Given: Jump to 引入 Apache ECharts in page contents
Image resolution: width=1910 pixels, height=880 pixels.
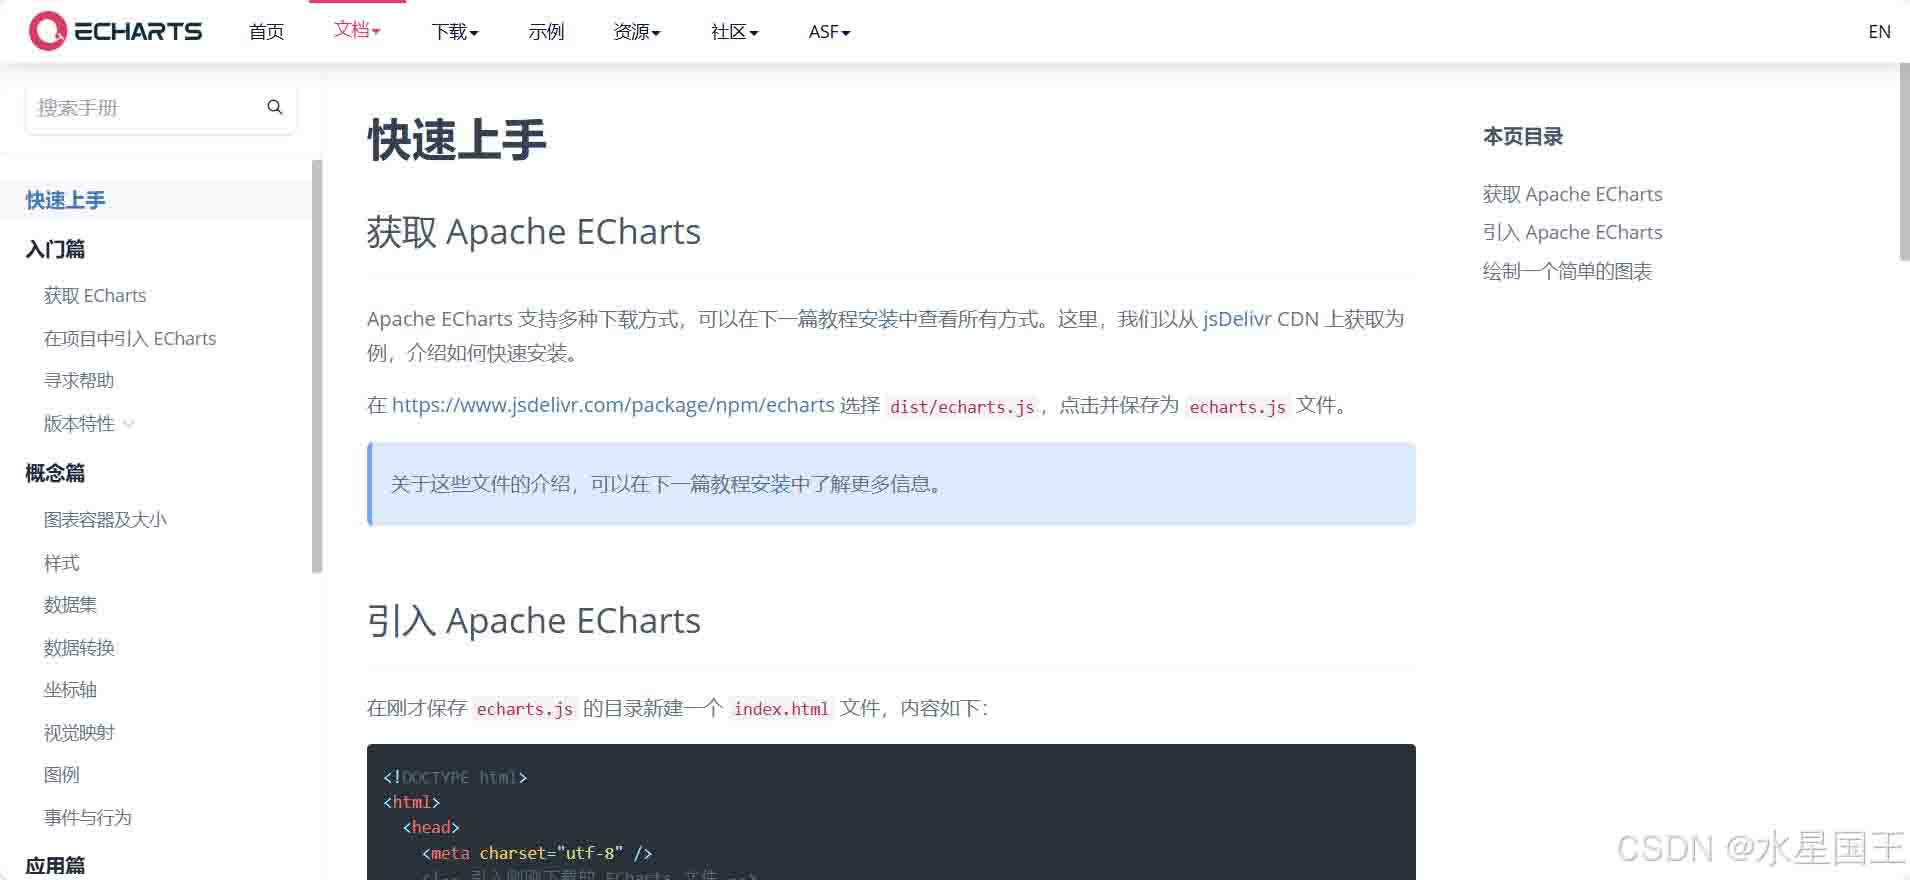Looking at the screenshot, I should [1572, 232].
